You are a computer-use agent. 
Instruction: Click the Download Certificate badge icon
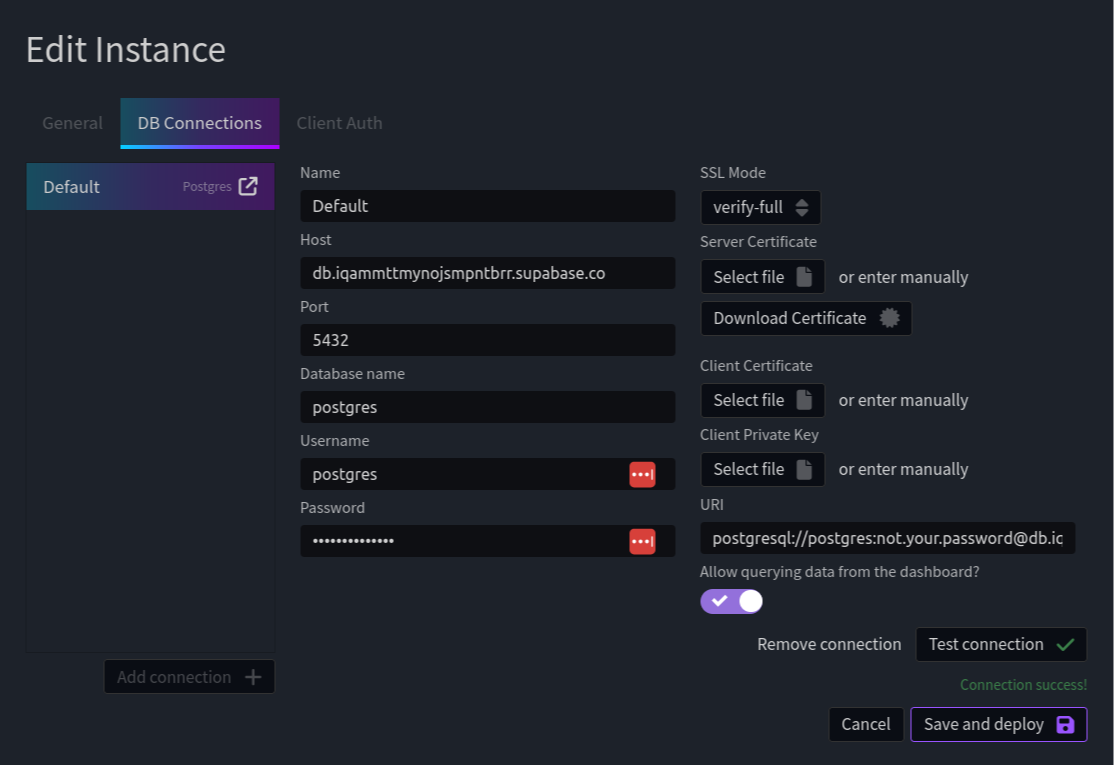point(889,318)
